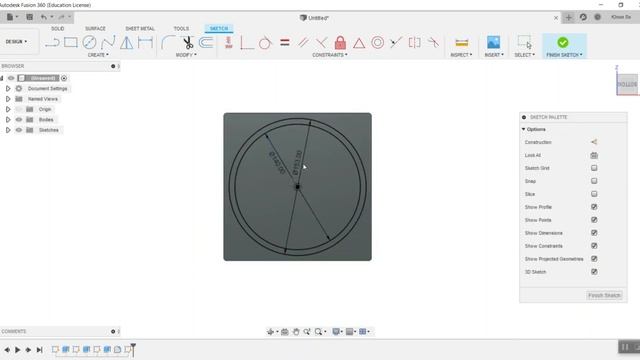This screenshot has height=360, width=640.
Task: Click the Finish Sketch button in palette
Action: pyautogui.click(x=604, y=295)
